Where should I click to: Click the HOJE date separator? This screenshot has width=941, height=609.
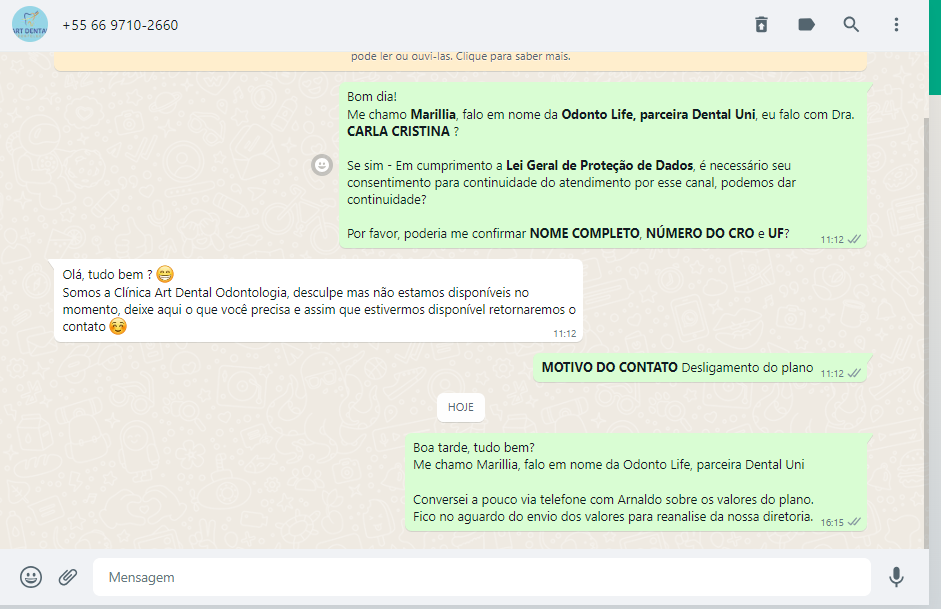point(460,407)
